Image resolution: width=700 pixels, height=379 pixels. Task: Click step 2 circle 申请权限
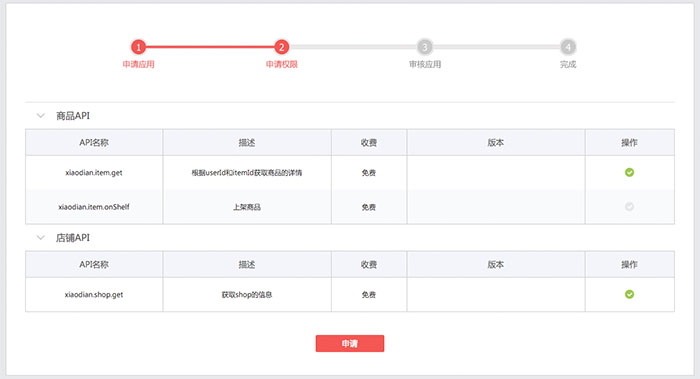281,47
